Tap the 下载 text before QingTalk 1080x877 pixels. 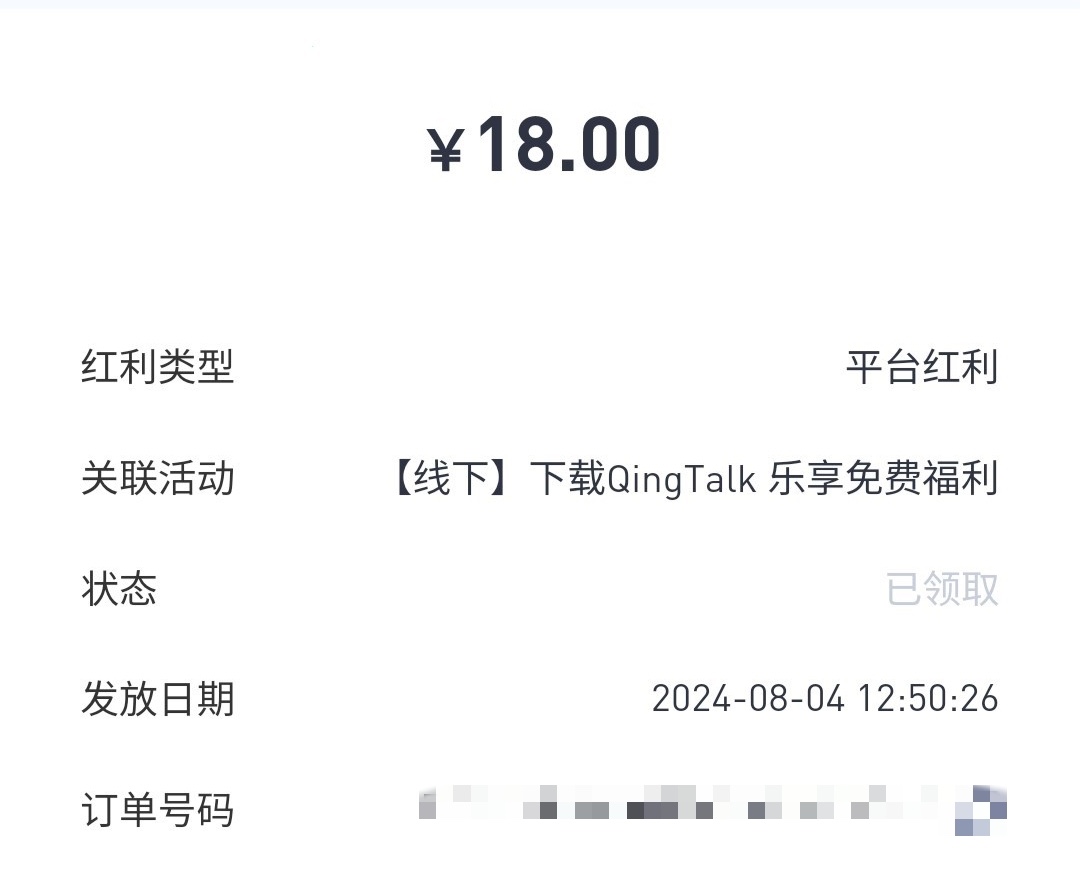coord(568,479)
